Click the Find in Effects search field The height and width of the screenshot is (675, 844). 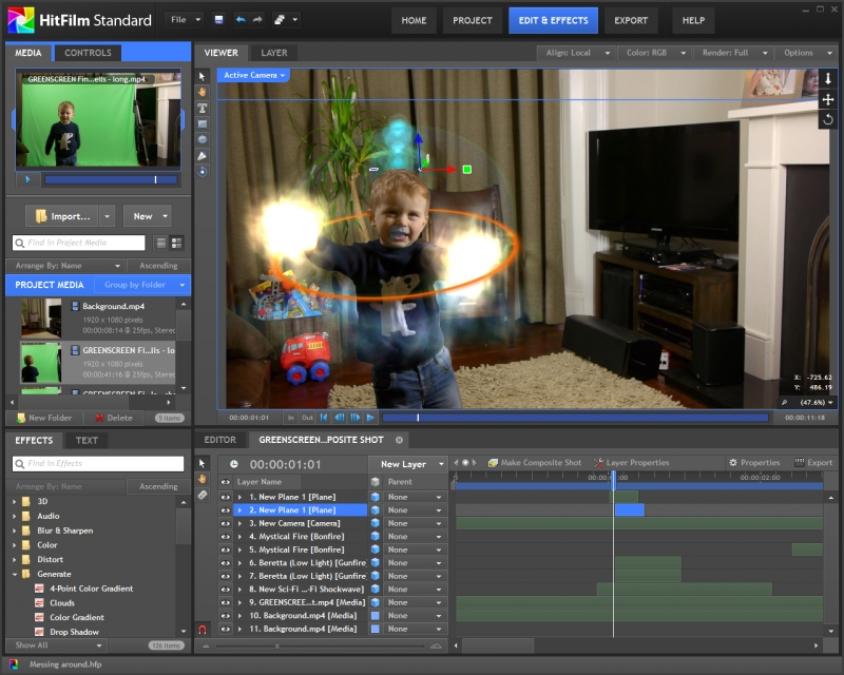tap(100, 464)
